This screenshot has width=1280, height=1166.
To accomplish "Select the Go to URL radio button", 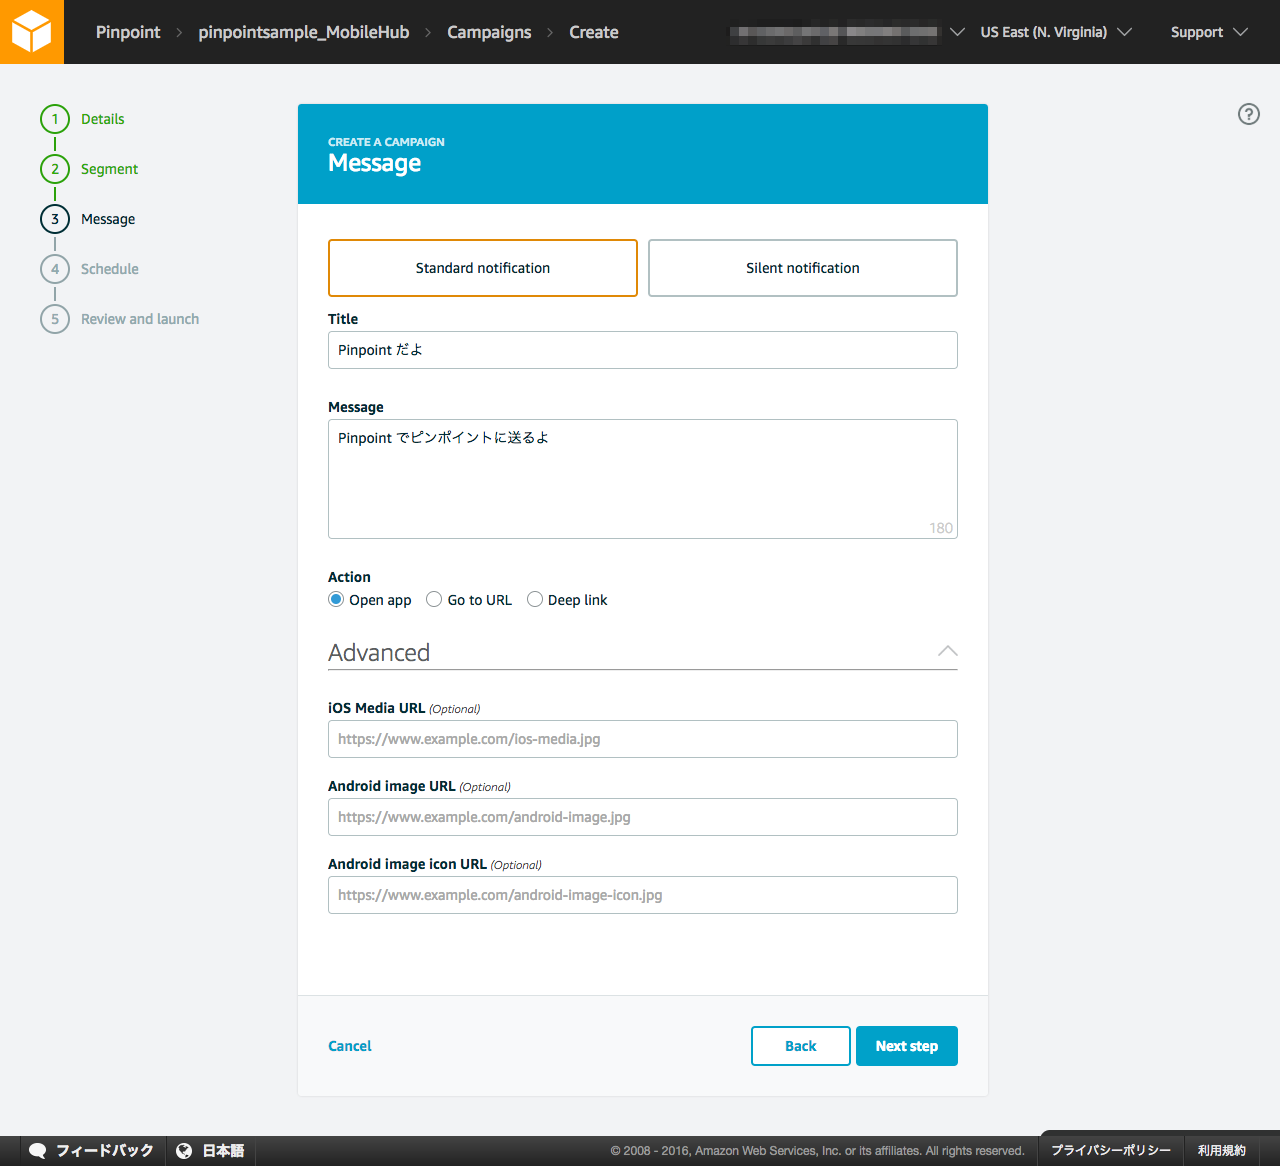I will pos(434,599).
